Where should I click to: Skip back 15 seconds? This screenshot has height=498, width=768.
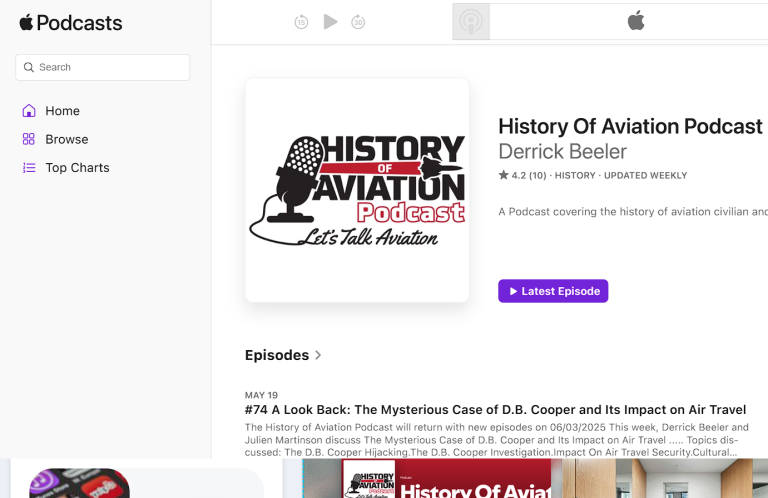(301, 22)
